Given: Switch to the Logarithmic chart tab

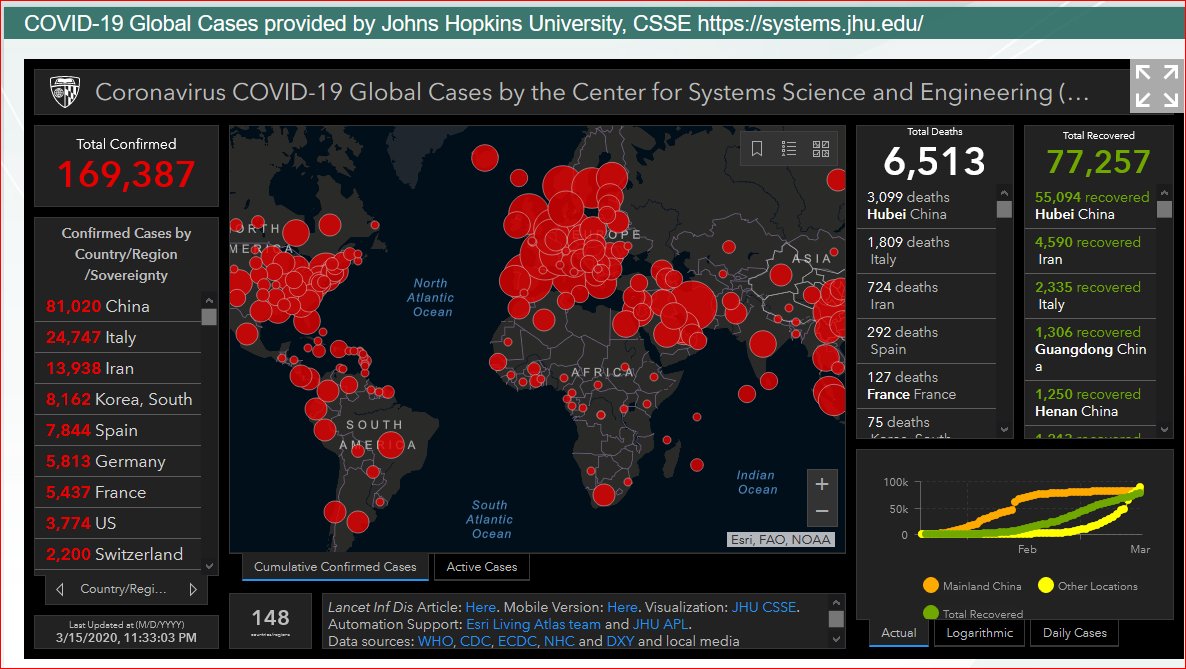Looking at the screenshot, I should click(980, 633).
